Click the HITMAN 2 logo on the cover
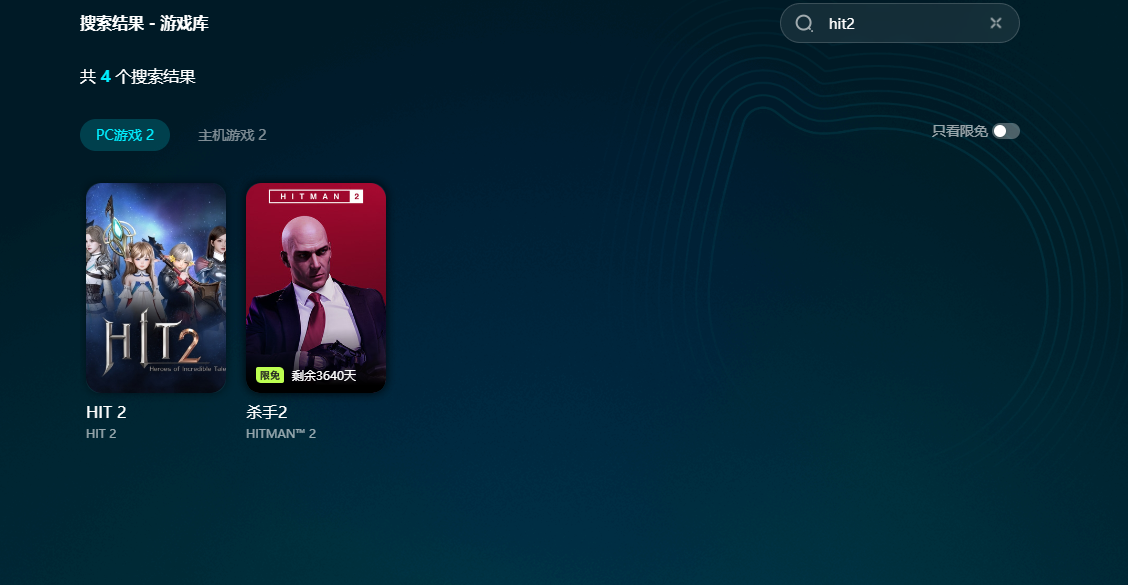 [x=315, y=196]
